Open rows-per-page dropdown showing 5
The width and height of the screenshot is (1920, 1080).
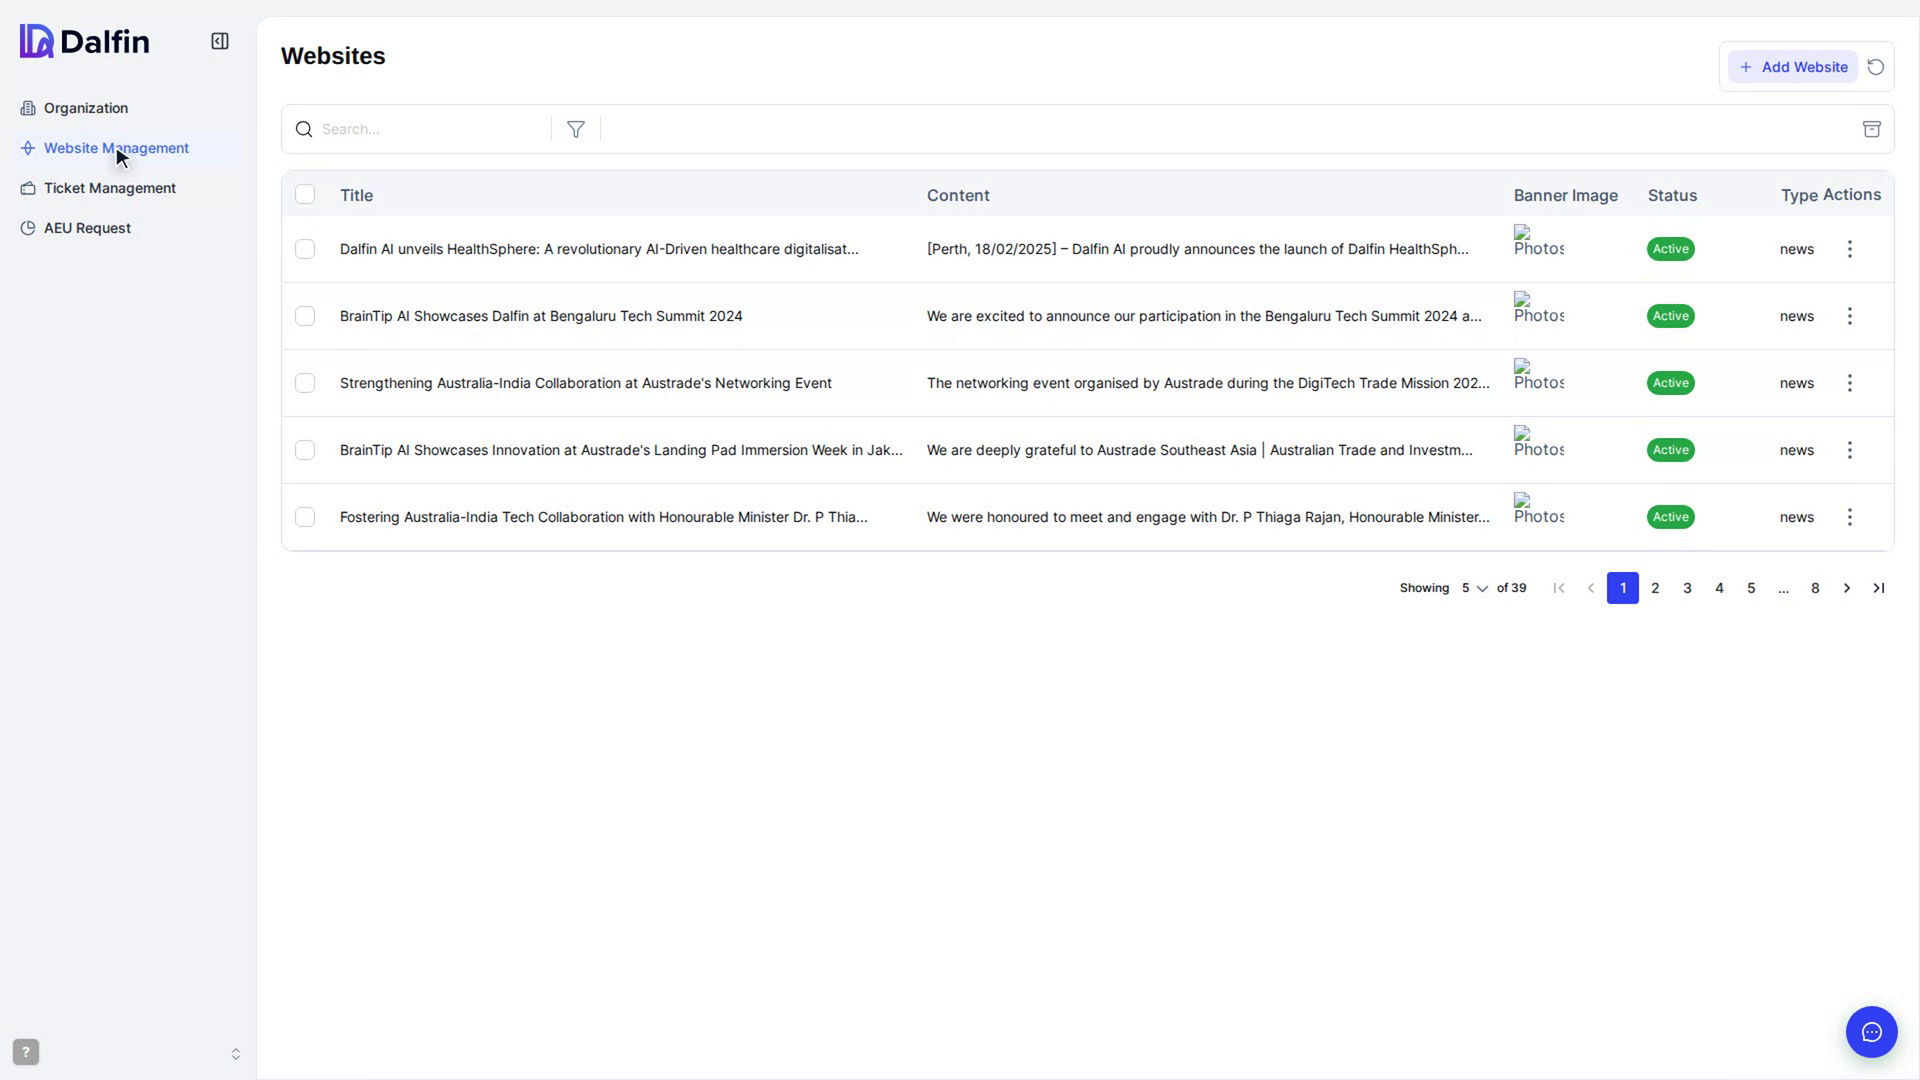point(1474,588)
